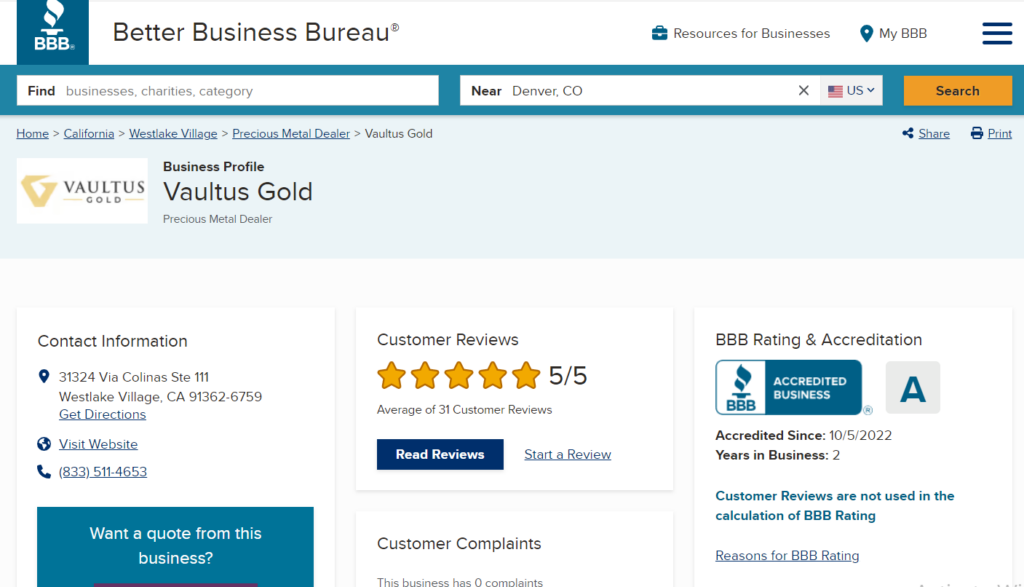Image resolution: width=1024 pixels, height=587 pixels.
Task: Click the 5/5 review score text
Action: [x=568, y=376]
